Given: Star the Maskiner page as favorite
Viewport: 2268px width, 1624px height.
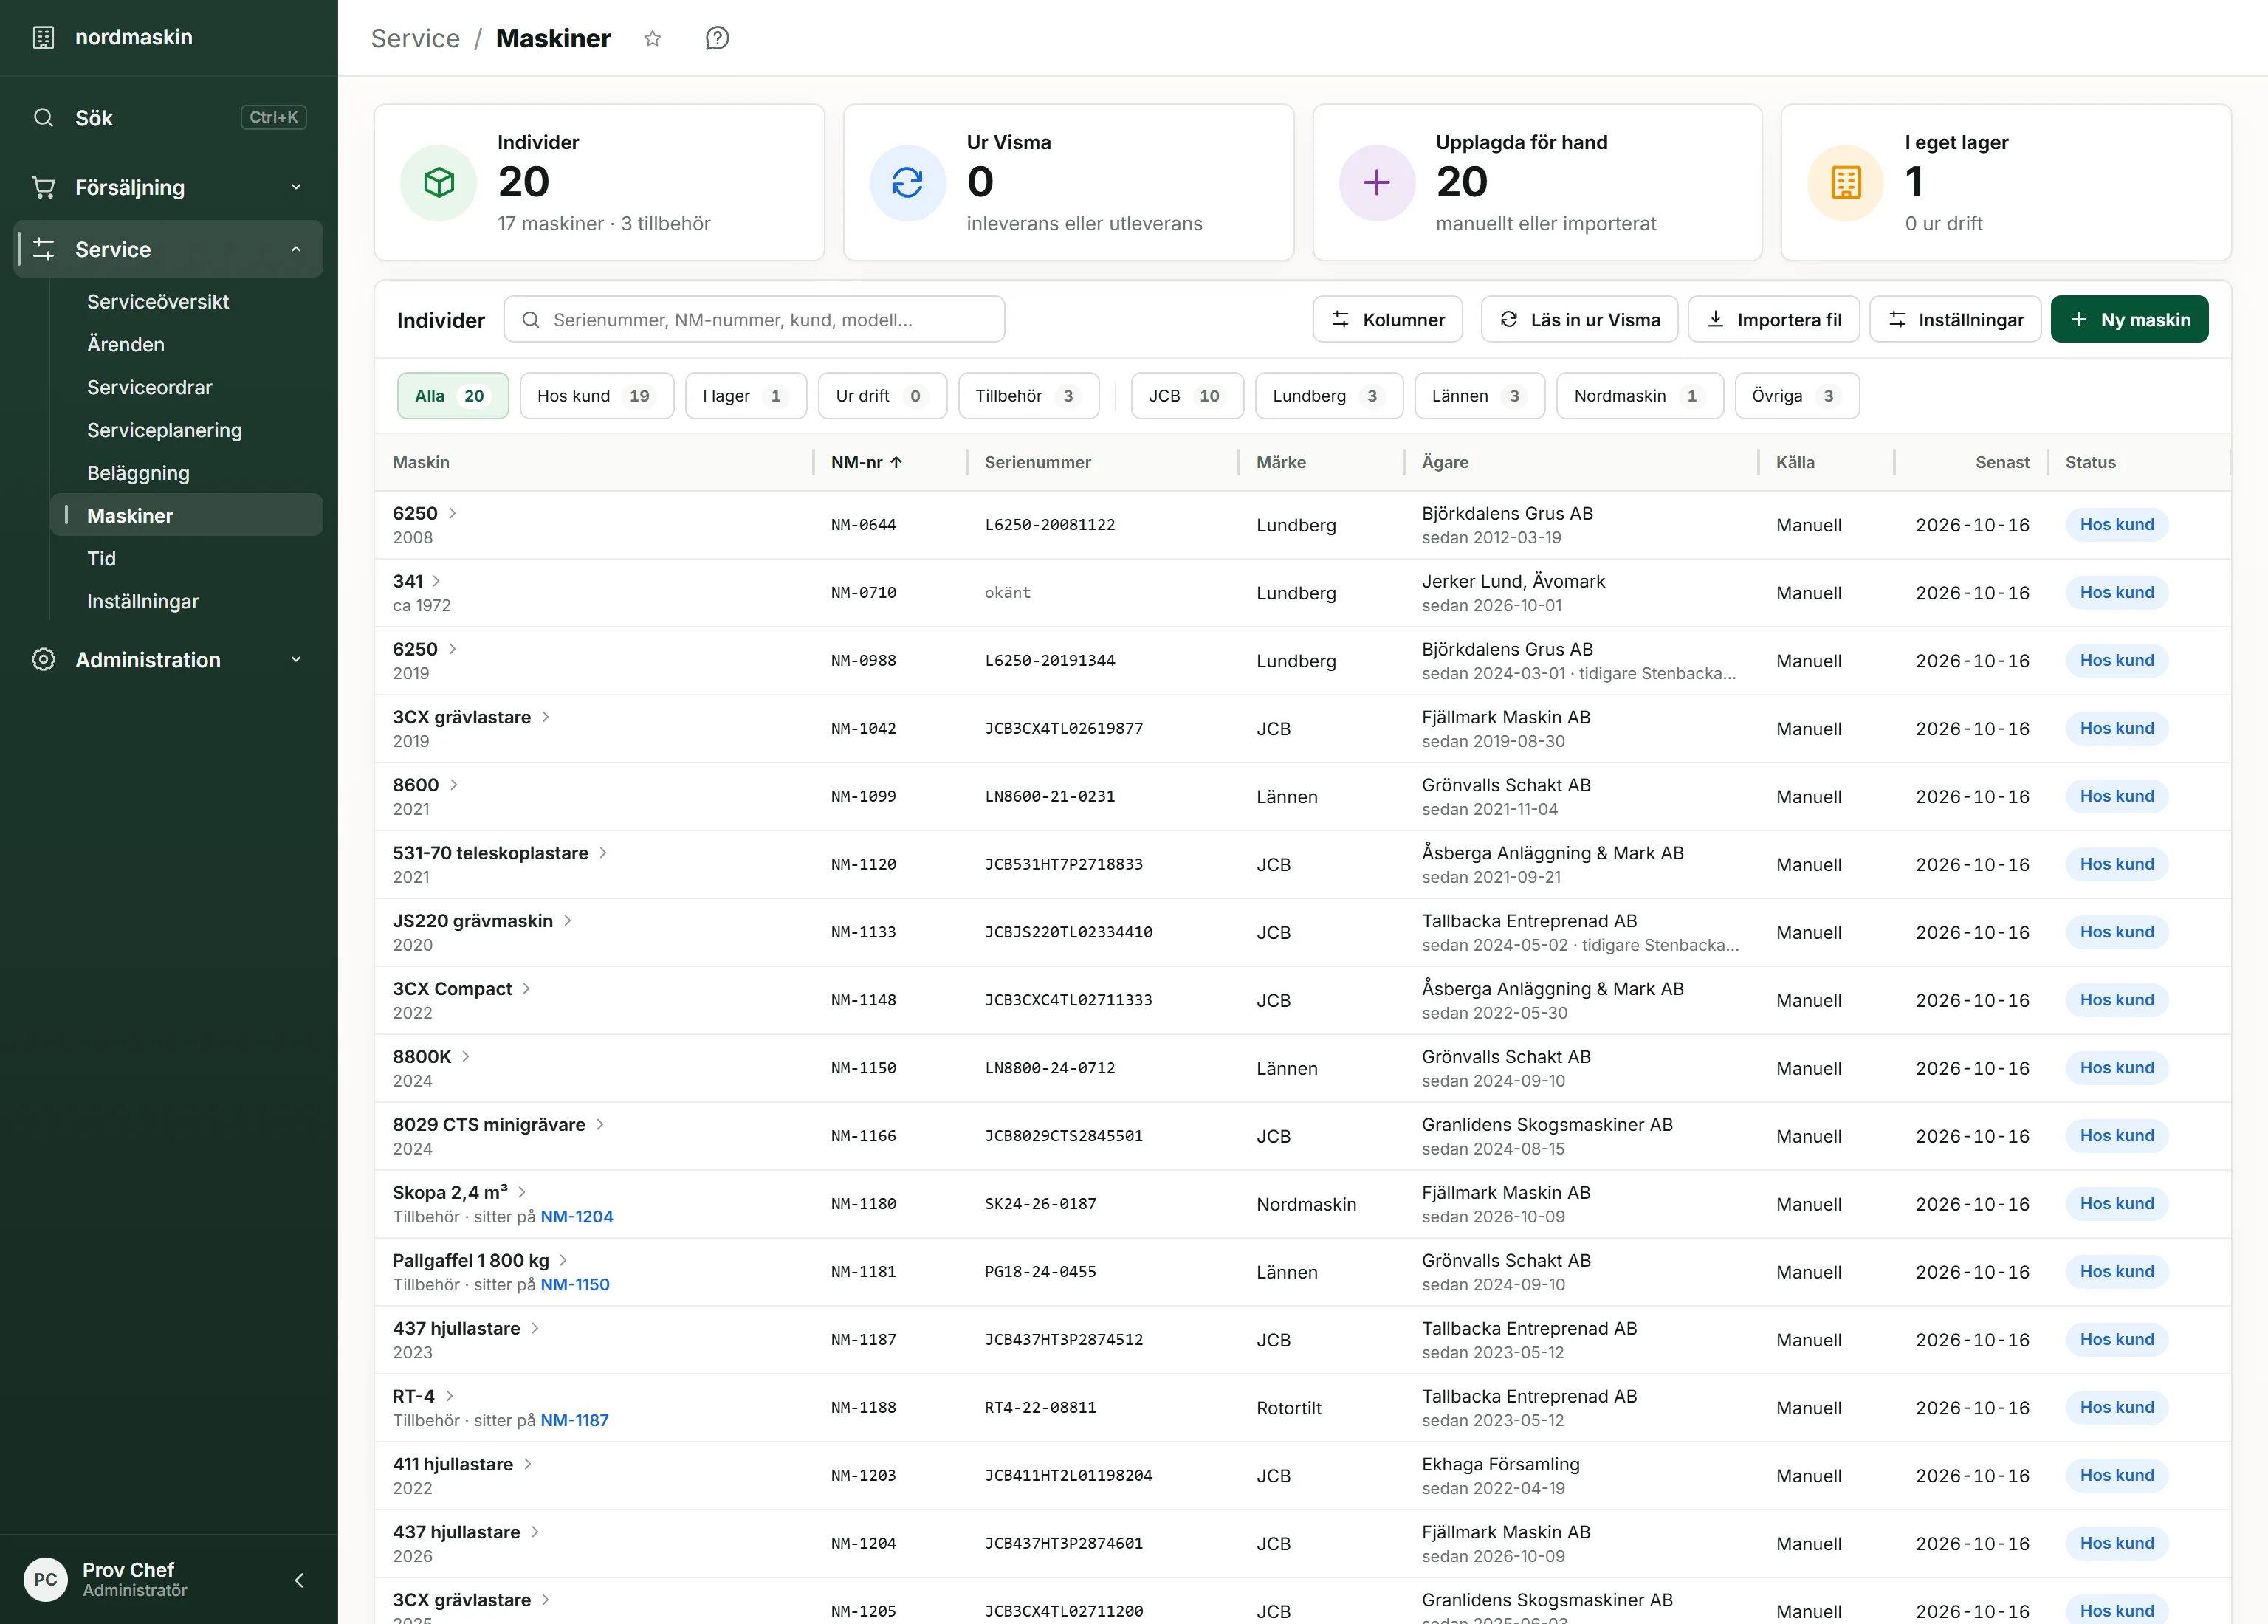Looking at the screenshot, I should [x=653, y=38].
